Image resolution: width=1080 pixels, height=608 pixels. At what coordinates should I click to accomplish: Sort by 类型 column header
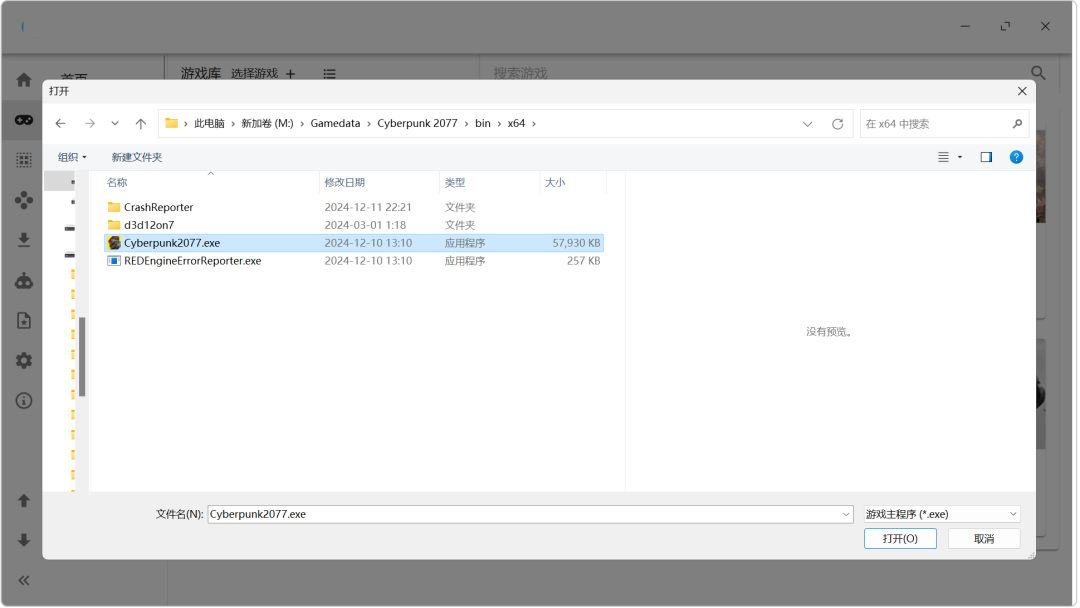click(x=455, y=182)
